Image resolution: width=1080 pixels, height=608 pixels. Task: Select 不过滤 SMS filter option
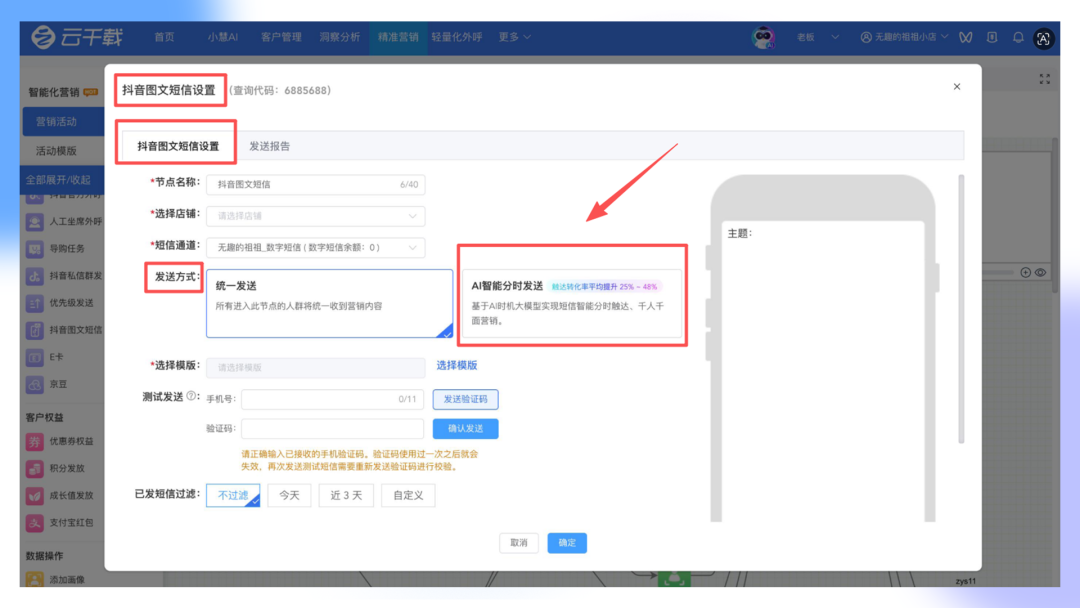[x=233, y=495]
